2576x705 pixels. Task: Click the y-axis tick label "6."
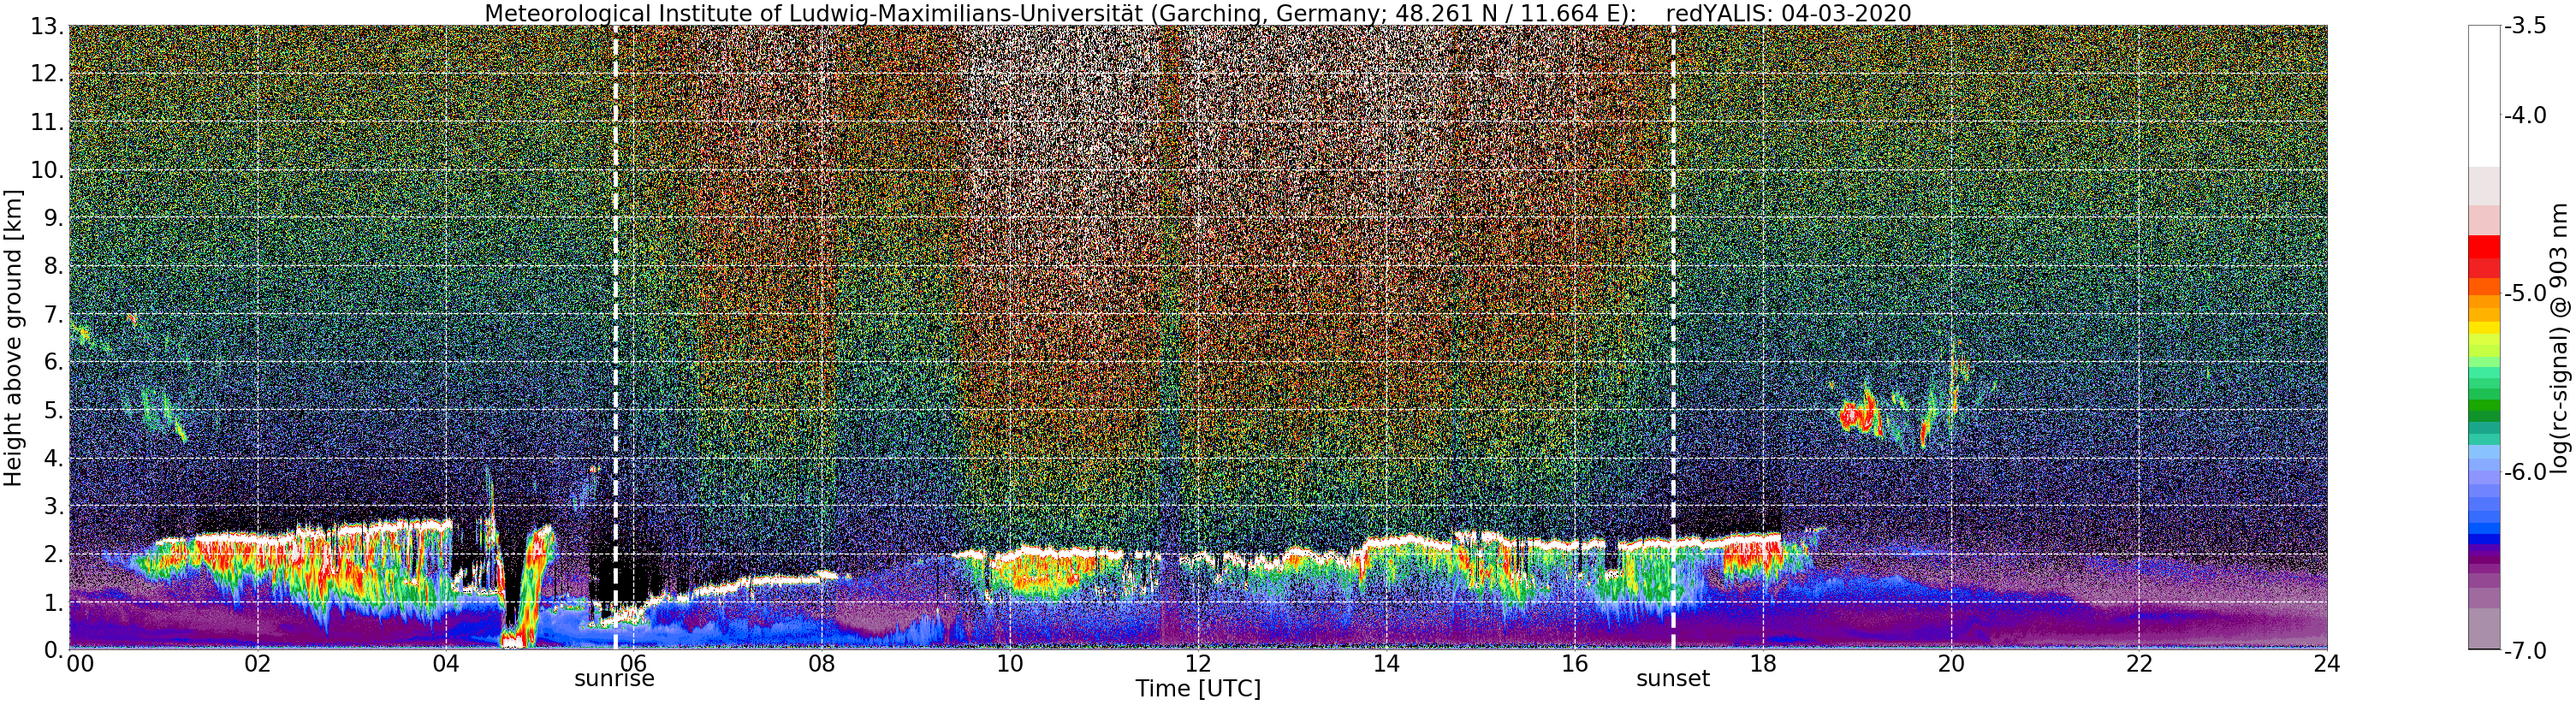(x=54, y=362)
